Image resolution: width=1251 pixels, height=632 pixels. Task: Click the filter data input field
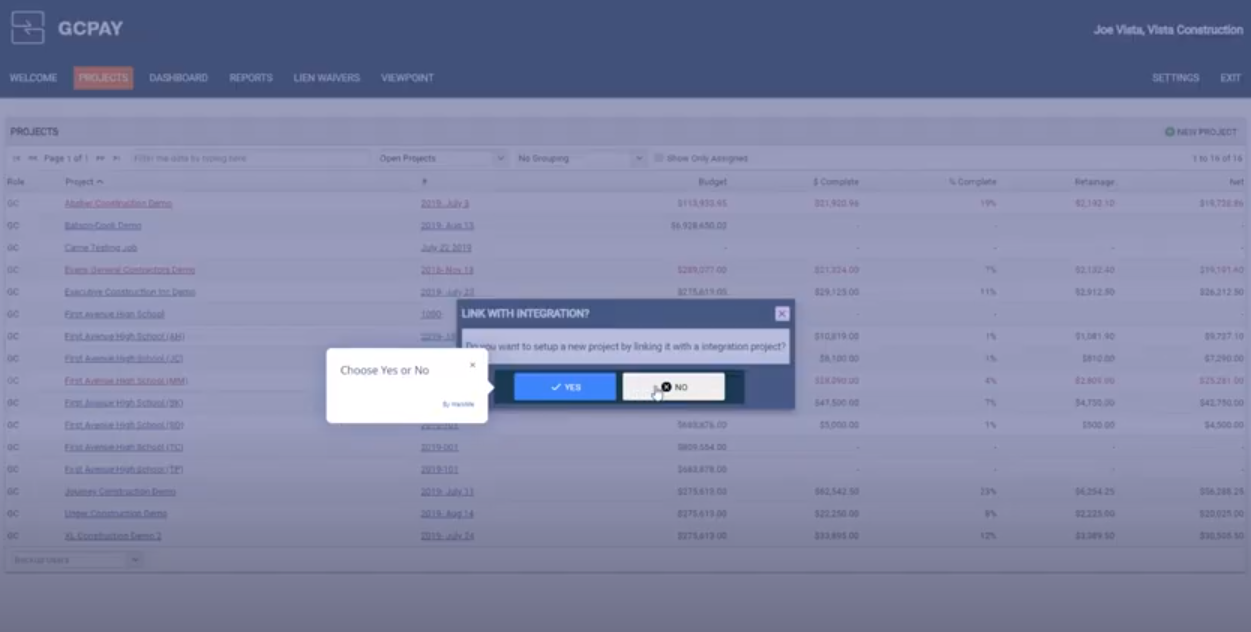250,158
